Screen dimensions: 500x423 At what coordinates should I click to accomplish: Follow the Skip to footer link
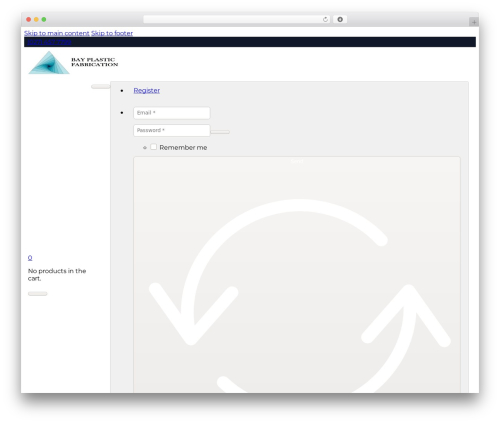point(112,33)
